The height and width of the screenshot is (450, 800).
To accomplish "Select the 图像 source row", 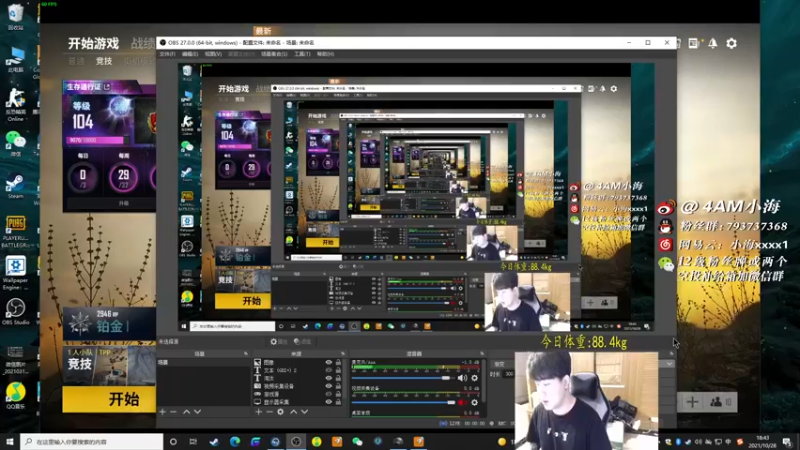I will (297, 362).
